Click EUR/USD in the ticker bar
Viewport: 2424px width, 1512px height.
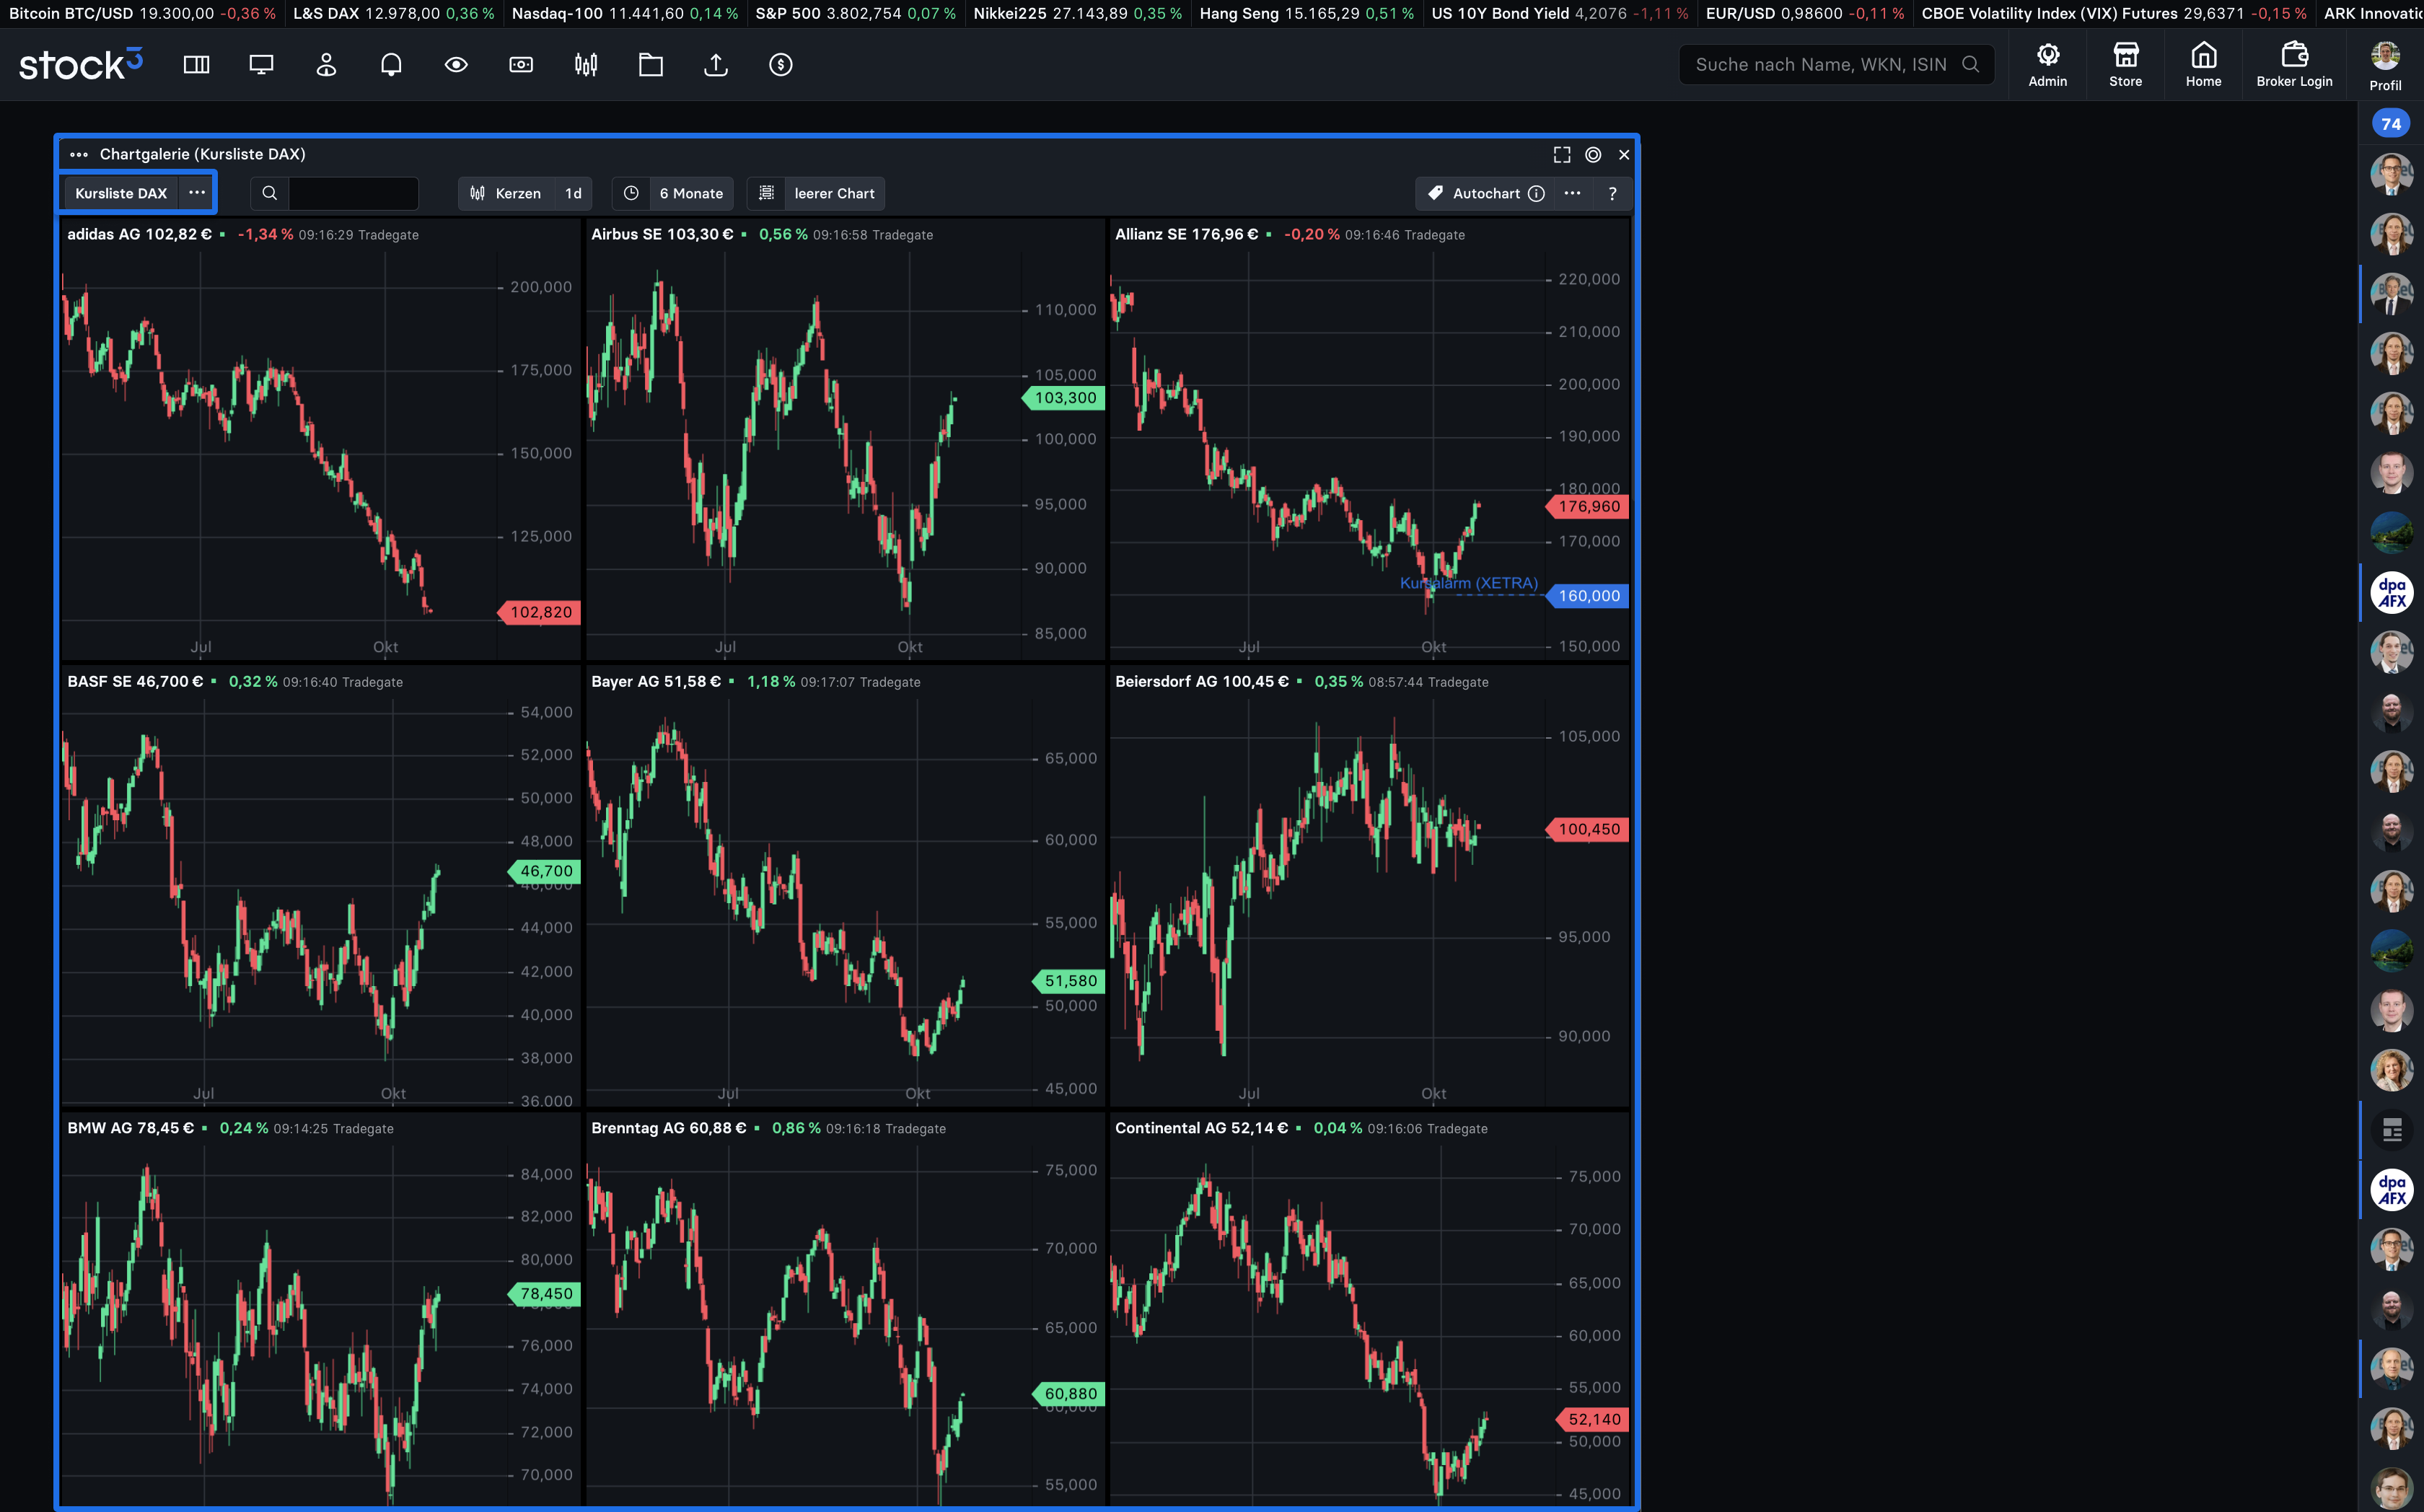(1805, 13)
